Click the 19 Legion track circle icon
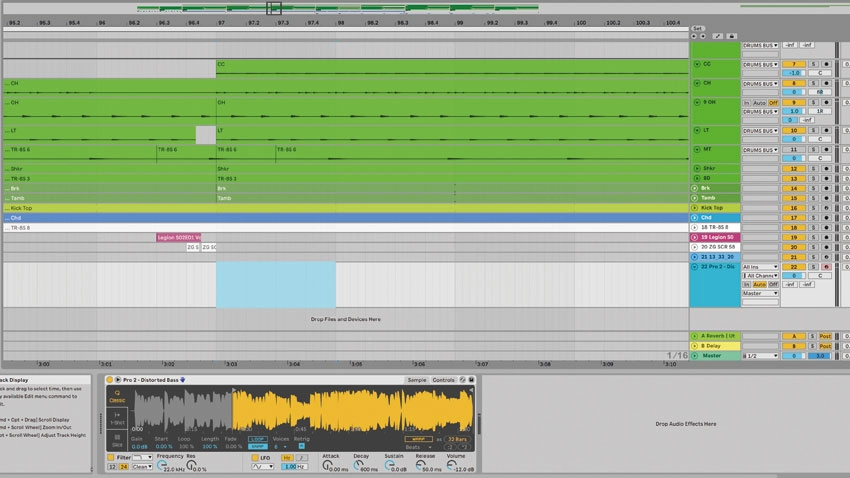The image size is (850, 478). coord(694,237)
